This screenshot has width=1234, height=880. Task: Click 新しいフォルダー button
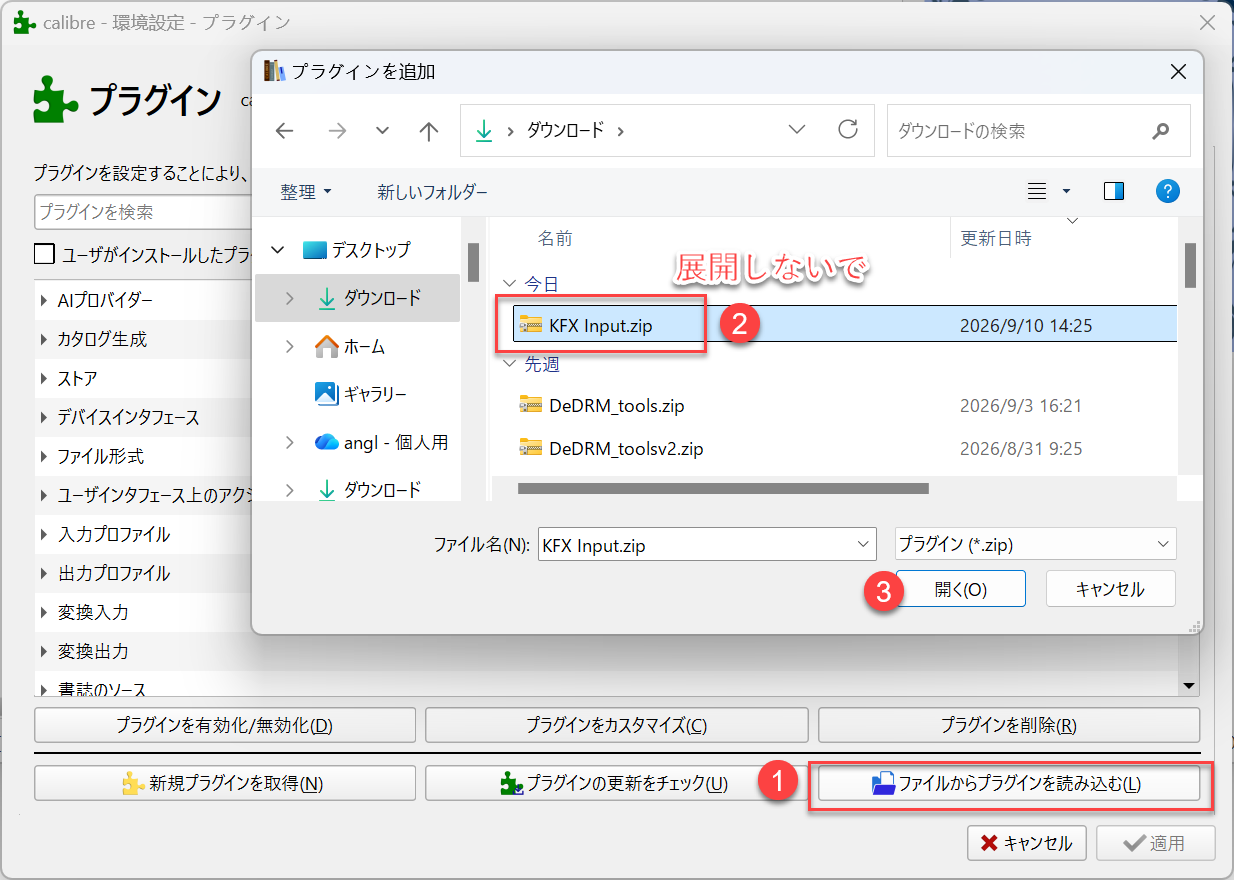click(x=432, y=192)
